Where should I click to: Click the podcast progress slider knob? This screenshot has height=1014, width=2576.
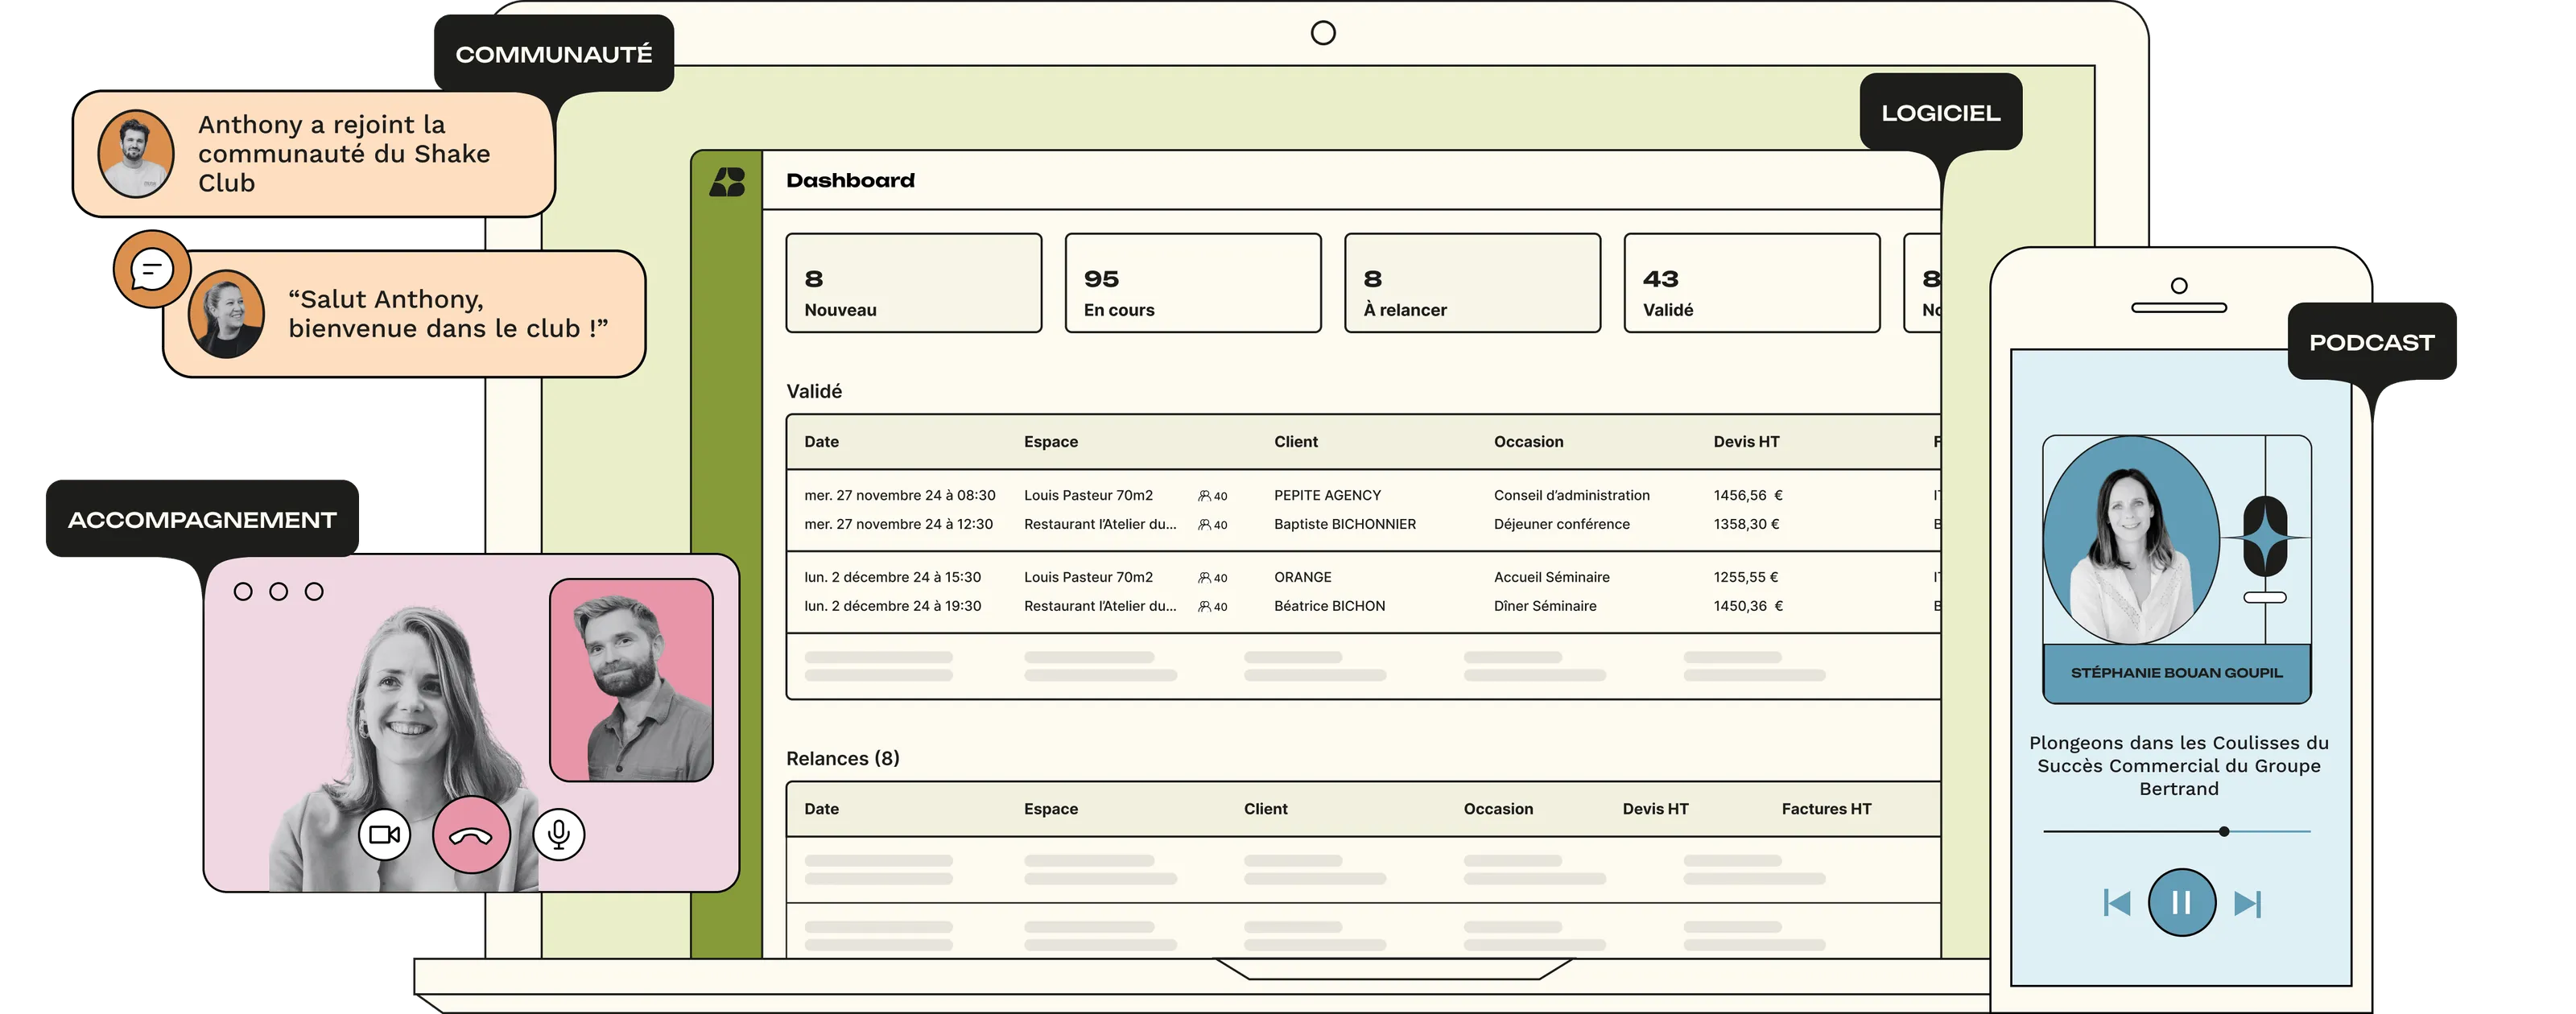pyautogui.click(x=2224, y=831)
